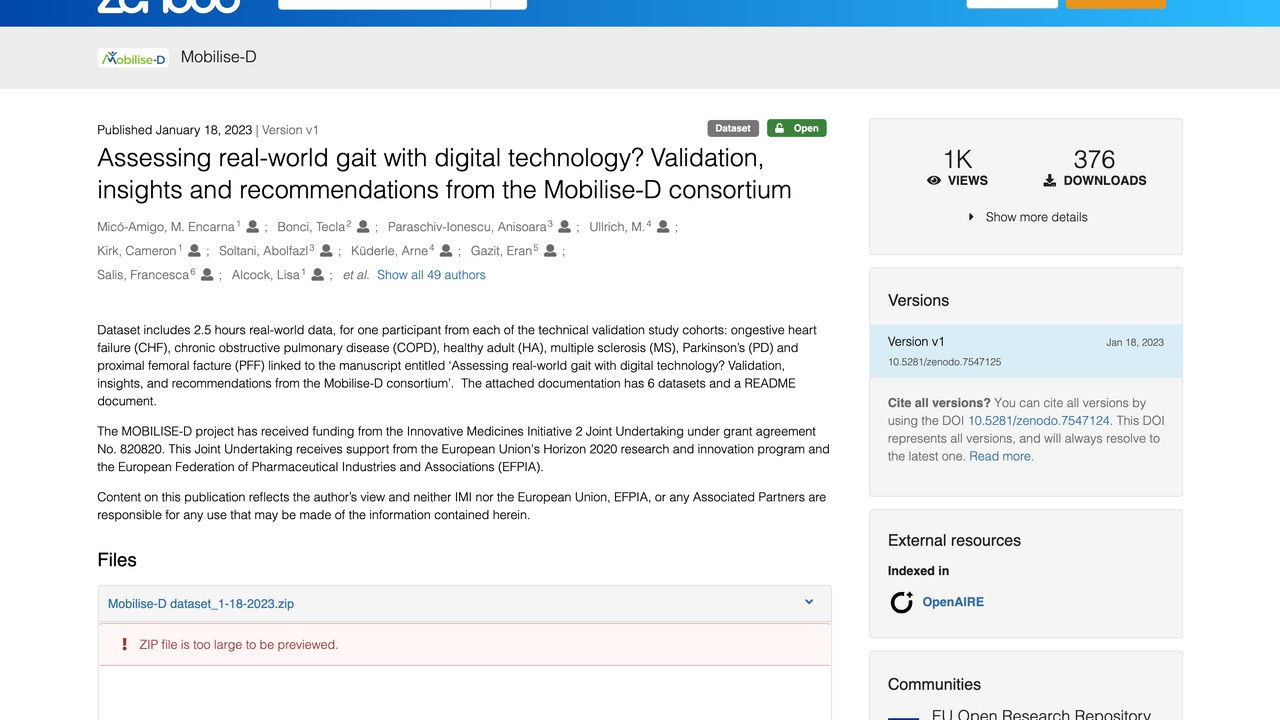Click the Read more link
The height and width of the screenshot is (720, 1280).
coord(1002,457)
